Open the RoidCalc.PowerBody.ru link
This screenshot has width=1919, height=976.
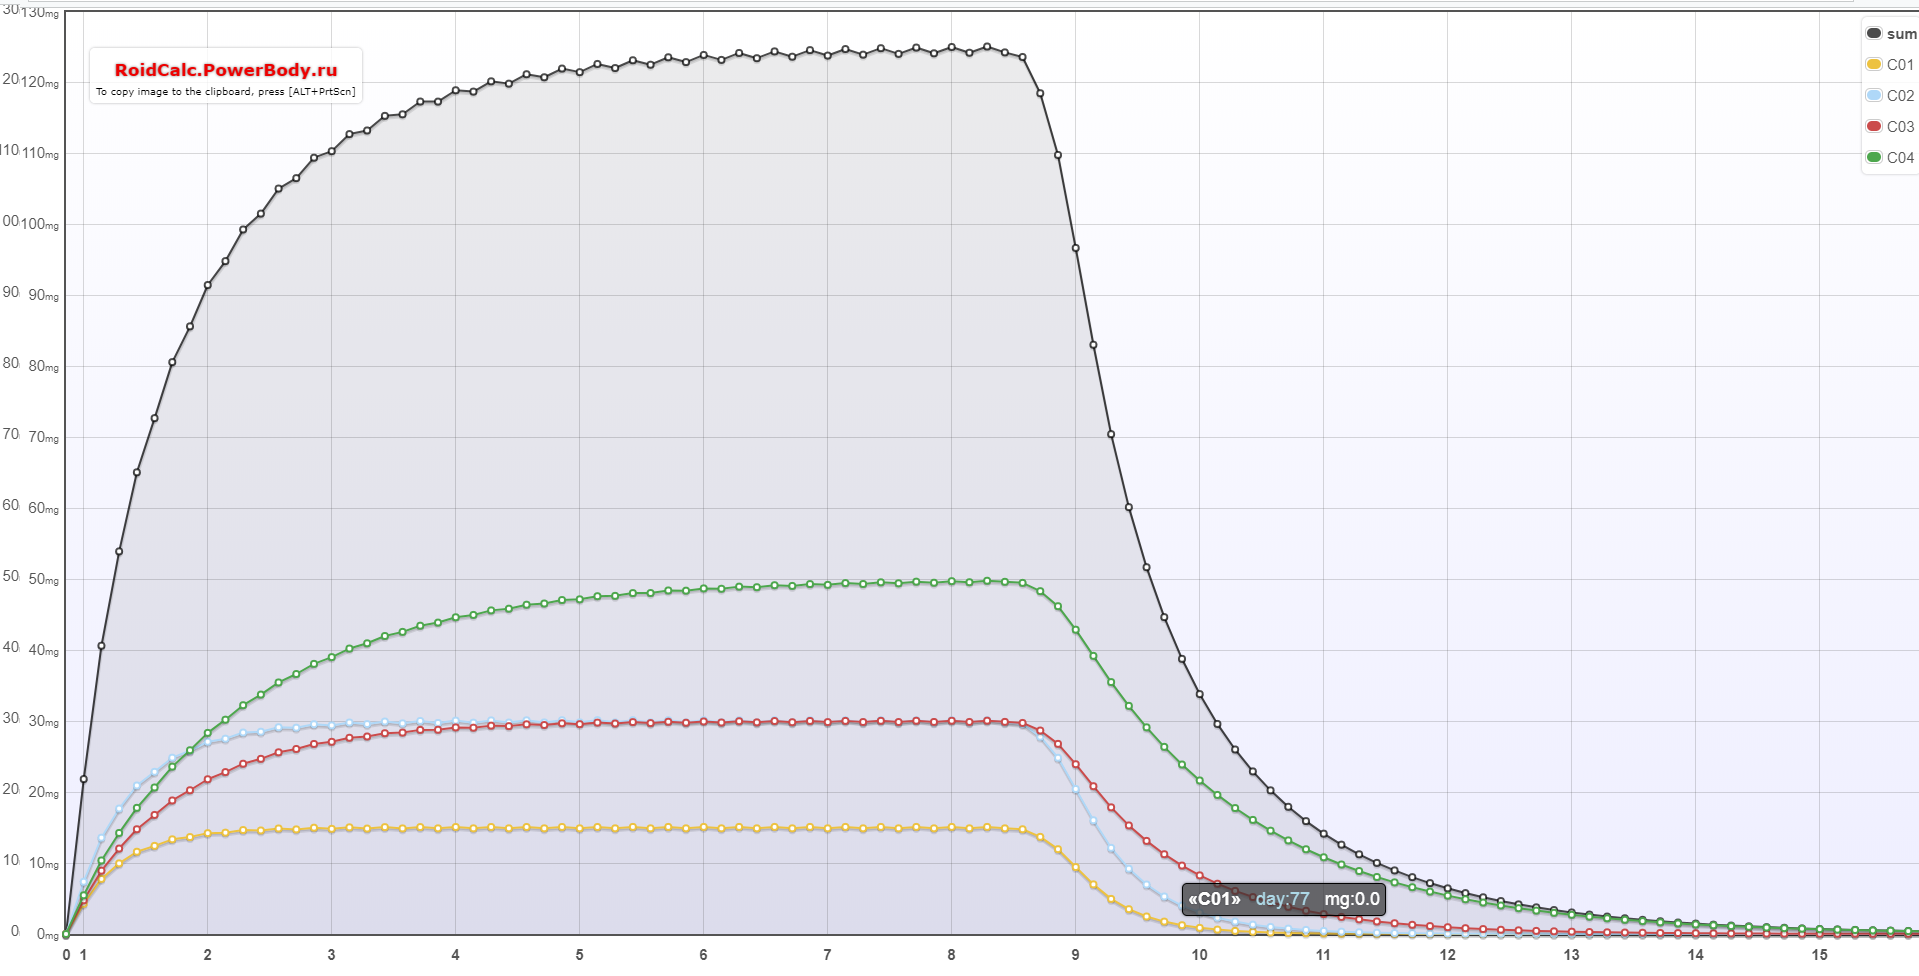tap(226, 70)
